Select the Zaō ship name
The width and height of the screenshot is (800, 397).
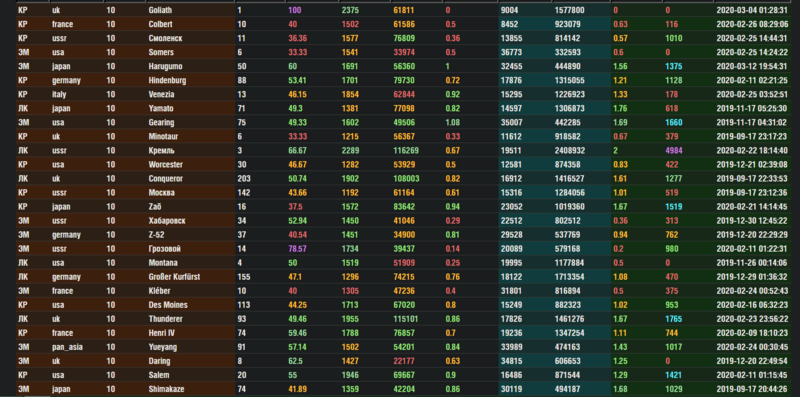click(x=155, y=207)
